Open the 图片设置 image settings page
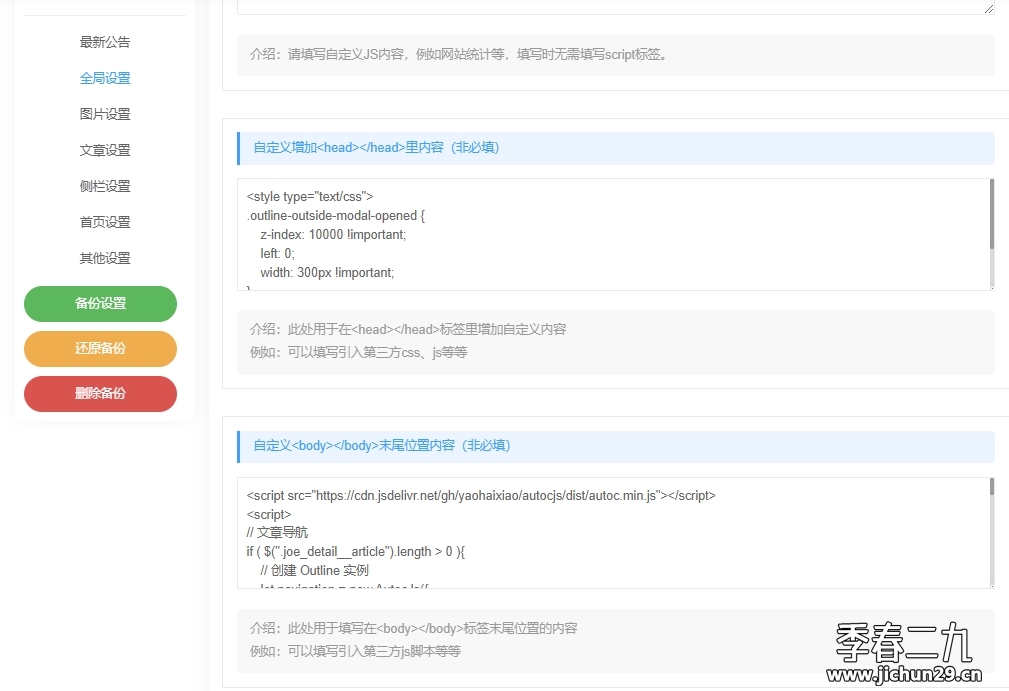Image resolution: width=1009 pixels, height=691 pixels. (105, 113)
